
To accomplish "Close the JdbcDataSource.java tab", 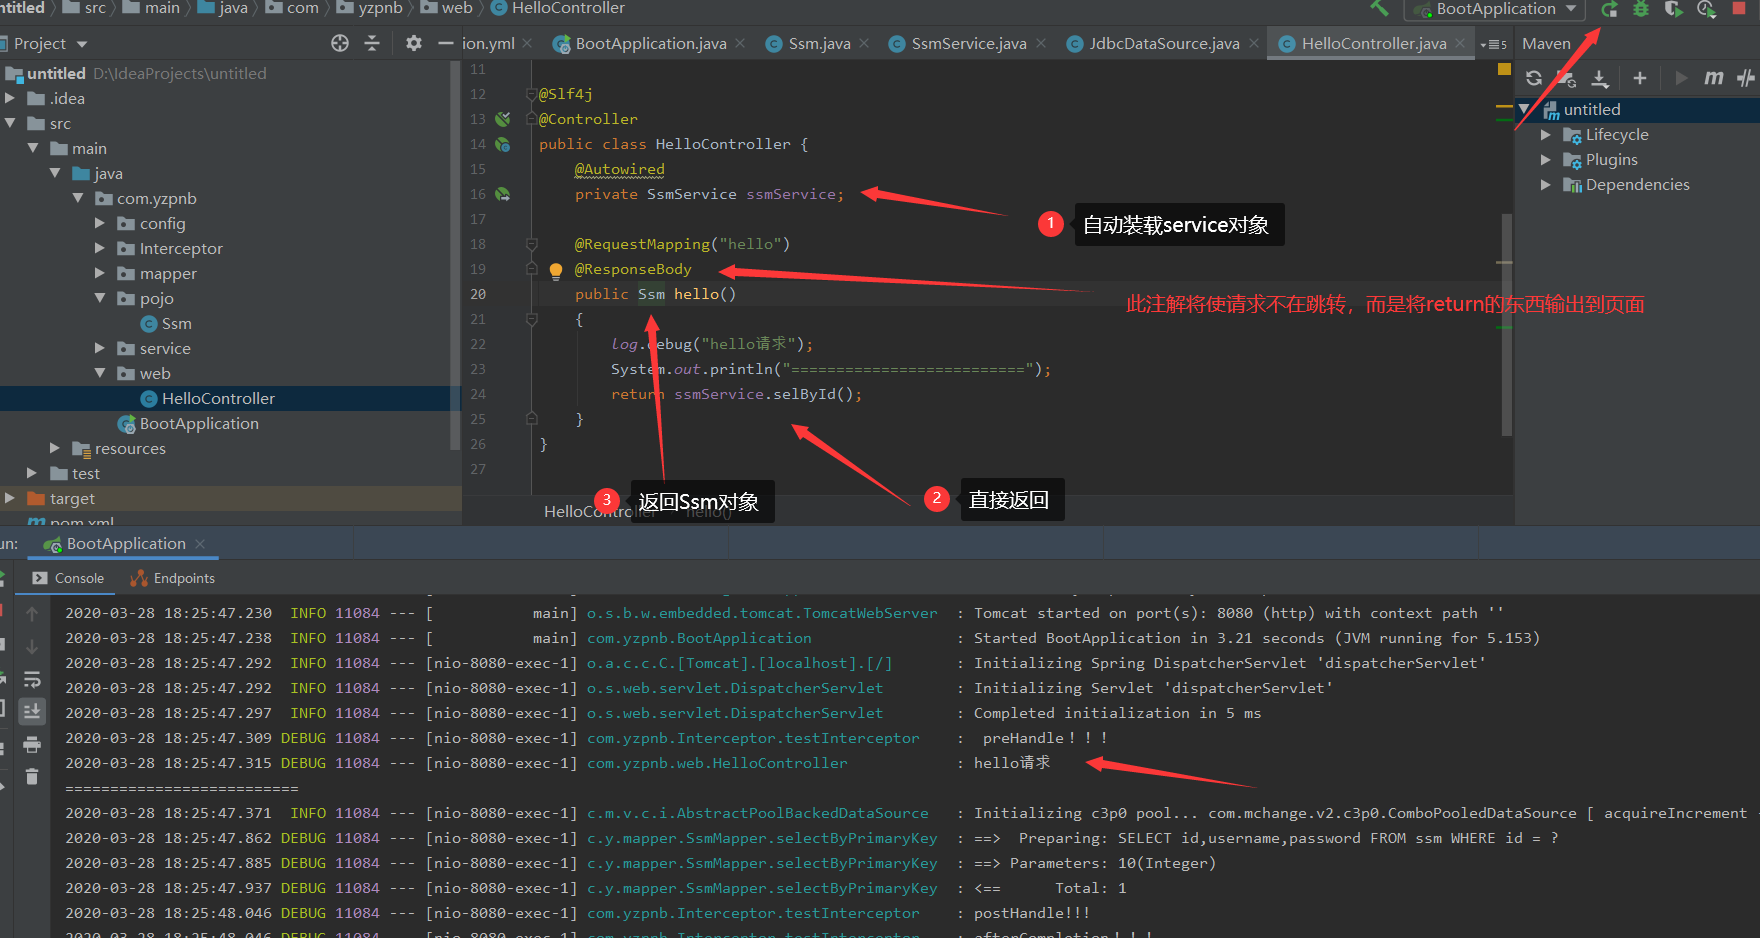I will click(x=1254, y=43).
